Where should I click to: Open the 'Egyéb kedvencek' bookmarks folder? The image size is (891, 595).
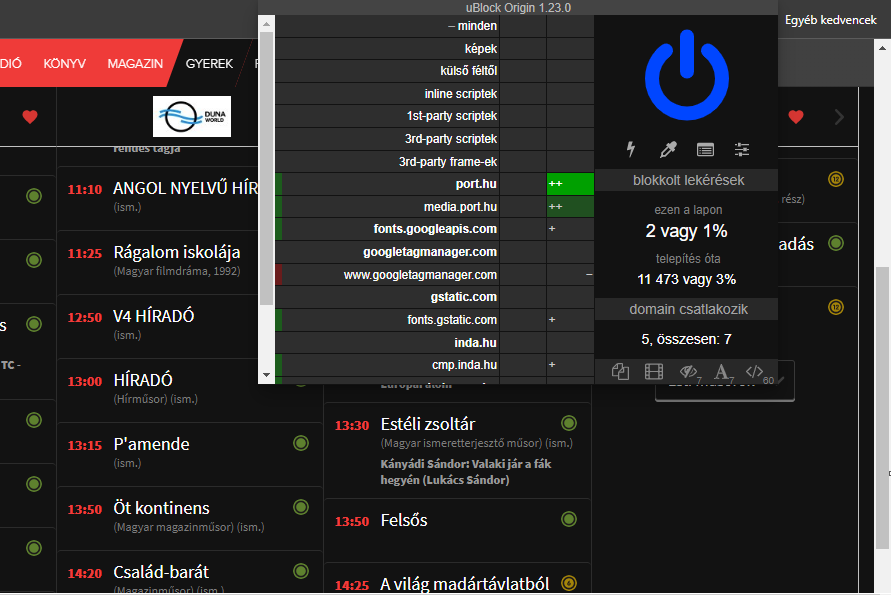pyautogui.click(x=830, y=20)
